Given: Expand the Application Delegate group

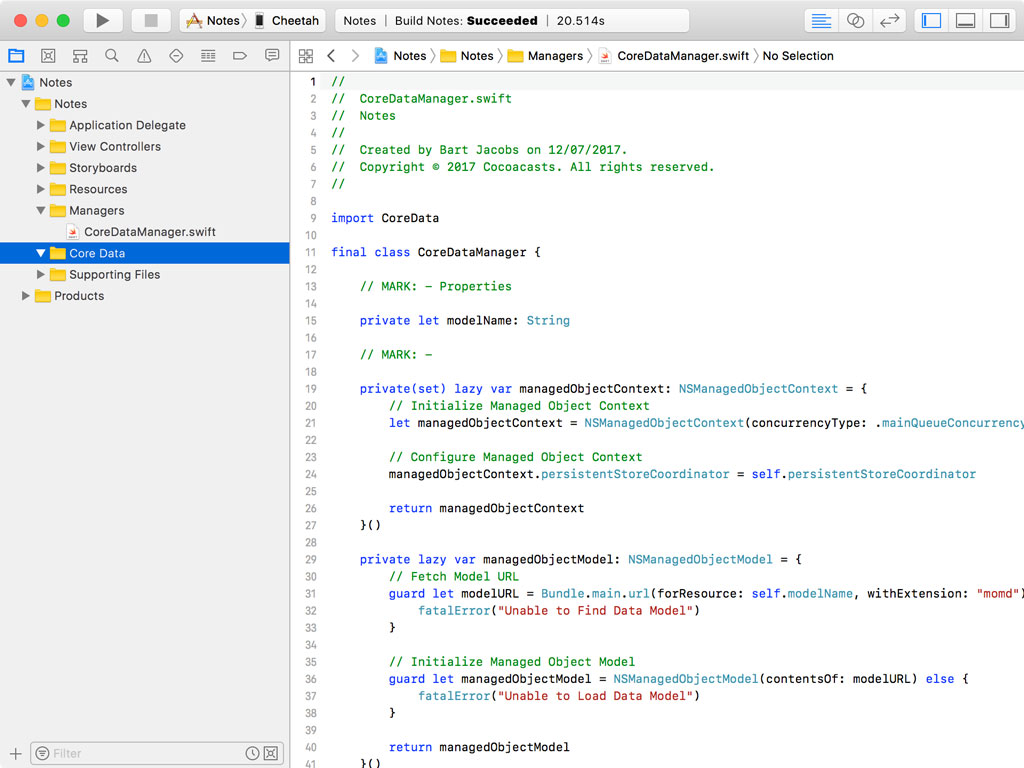Looking at the screenshot, I should coord(41,125).
